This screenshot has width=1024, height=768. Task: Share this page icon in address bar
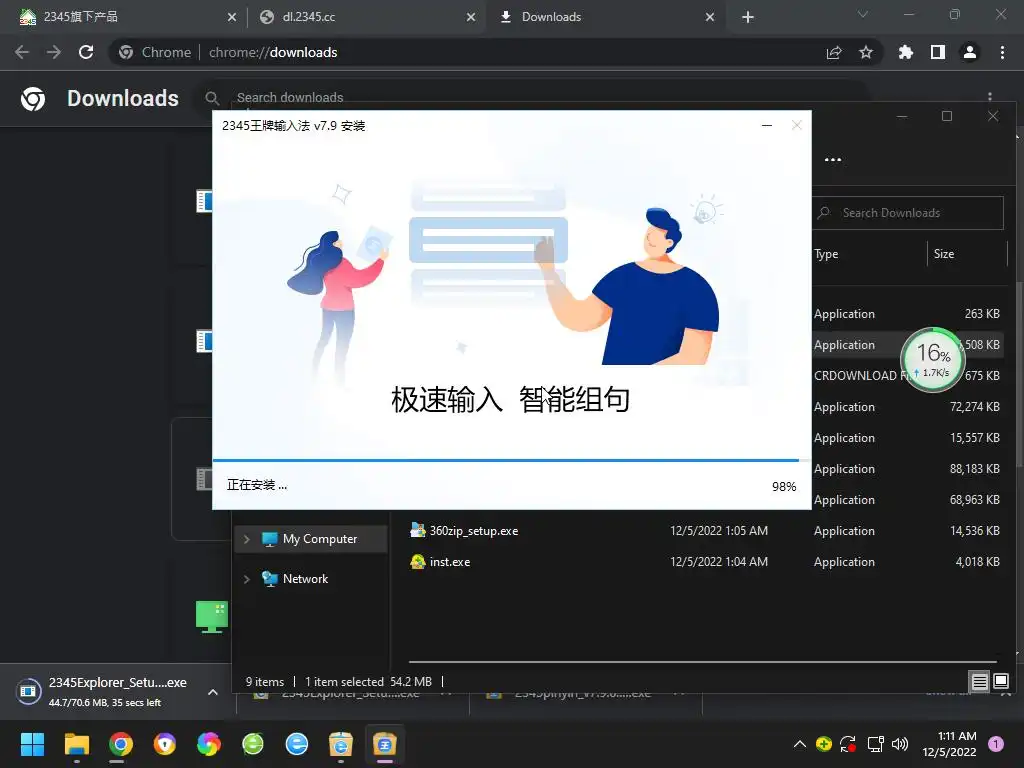click(x=834, y=52)
